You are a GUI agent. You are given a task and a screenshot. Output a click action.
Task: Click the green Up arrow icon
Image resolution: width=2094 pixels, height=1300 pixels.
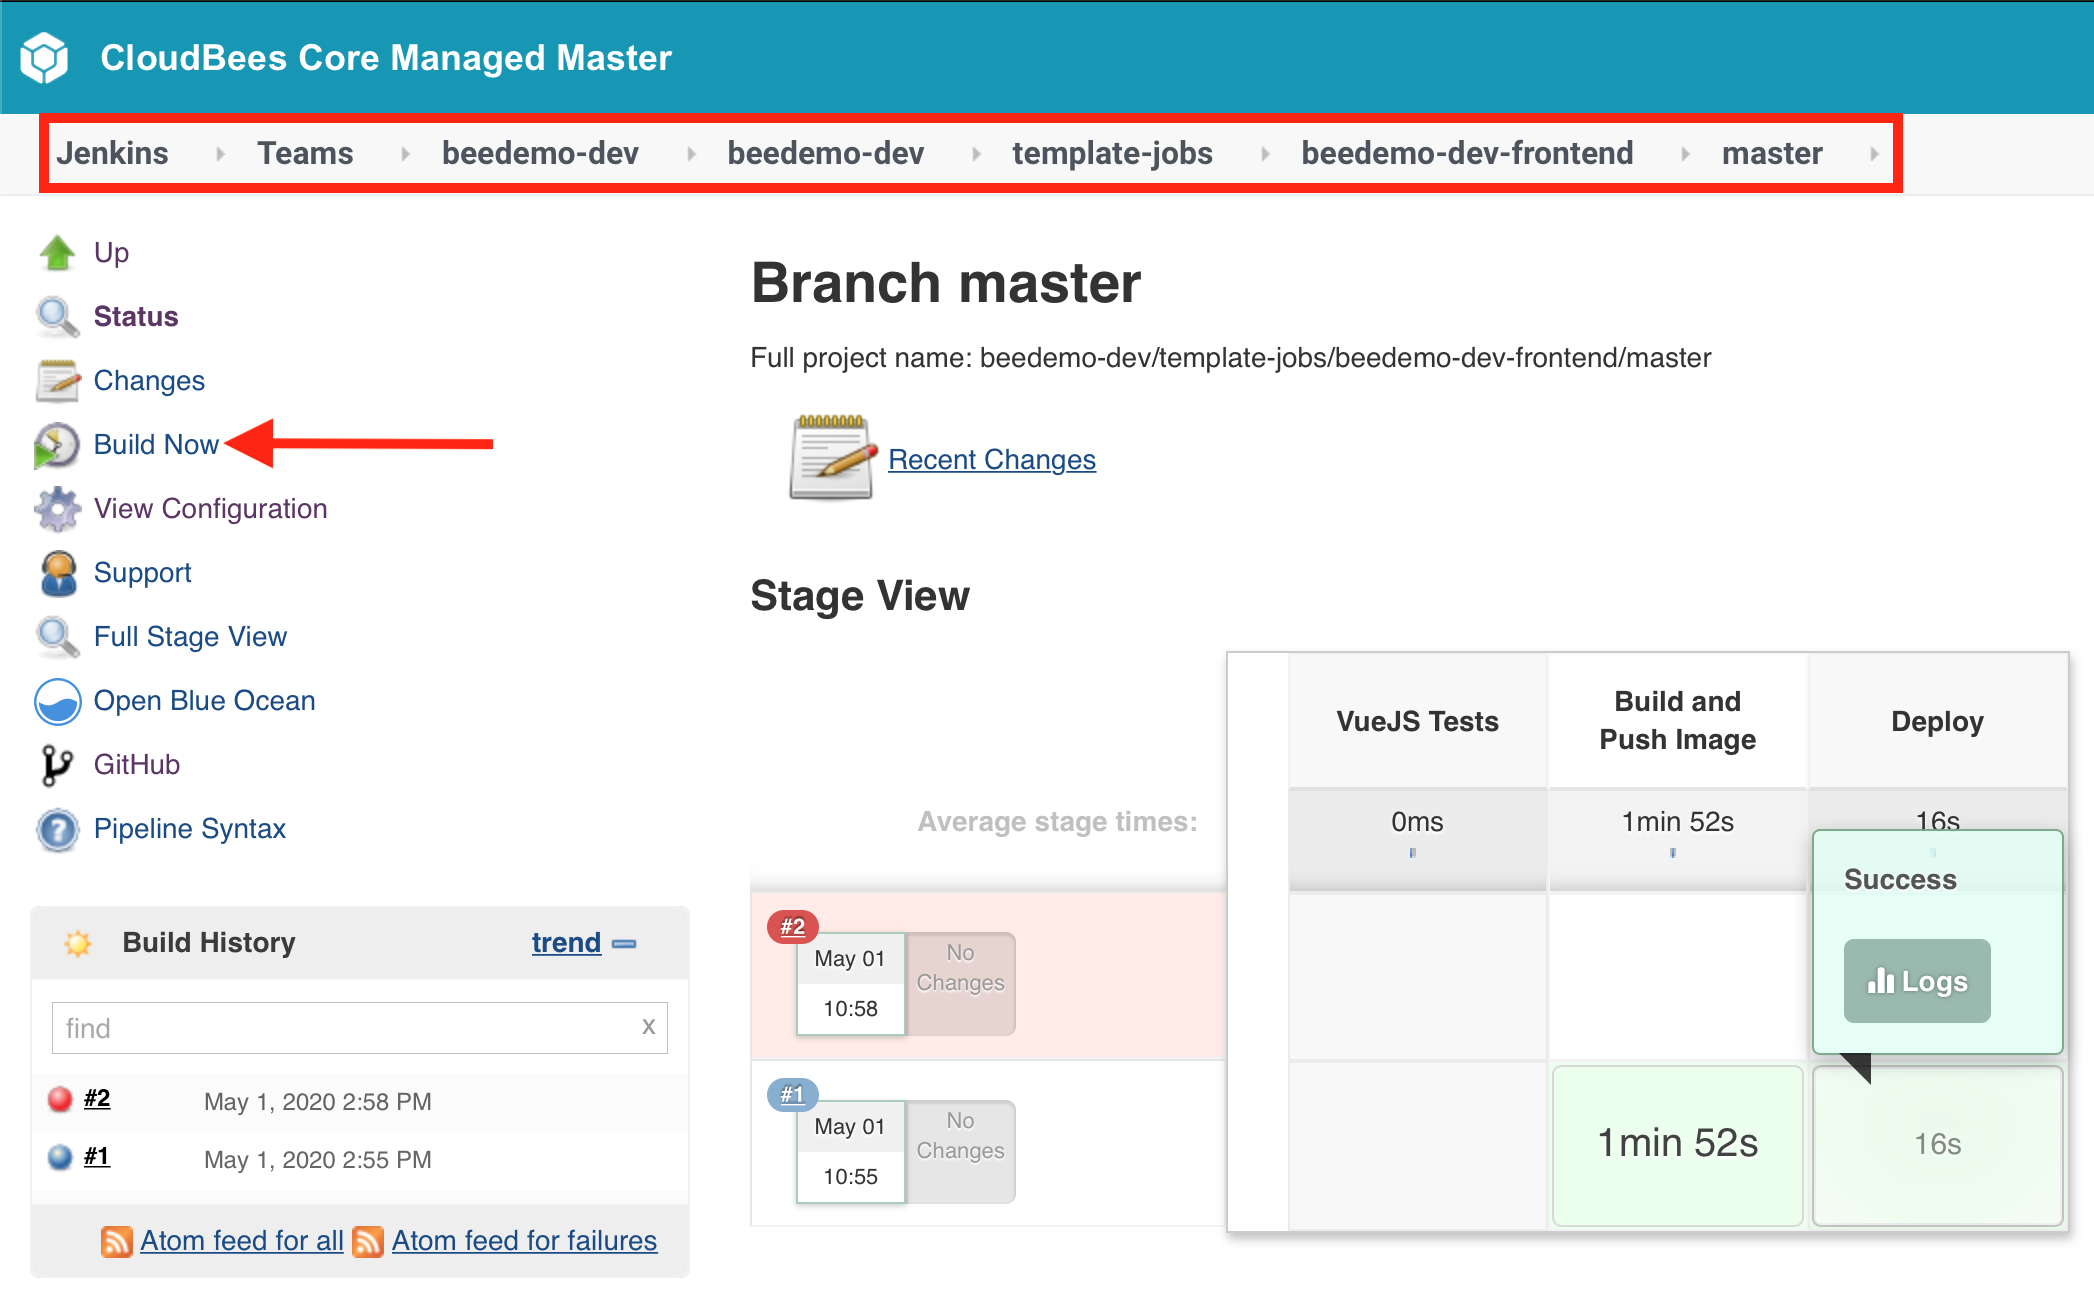point(57,253)
